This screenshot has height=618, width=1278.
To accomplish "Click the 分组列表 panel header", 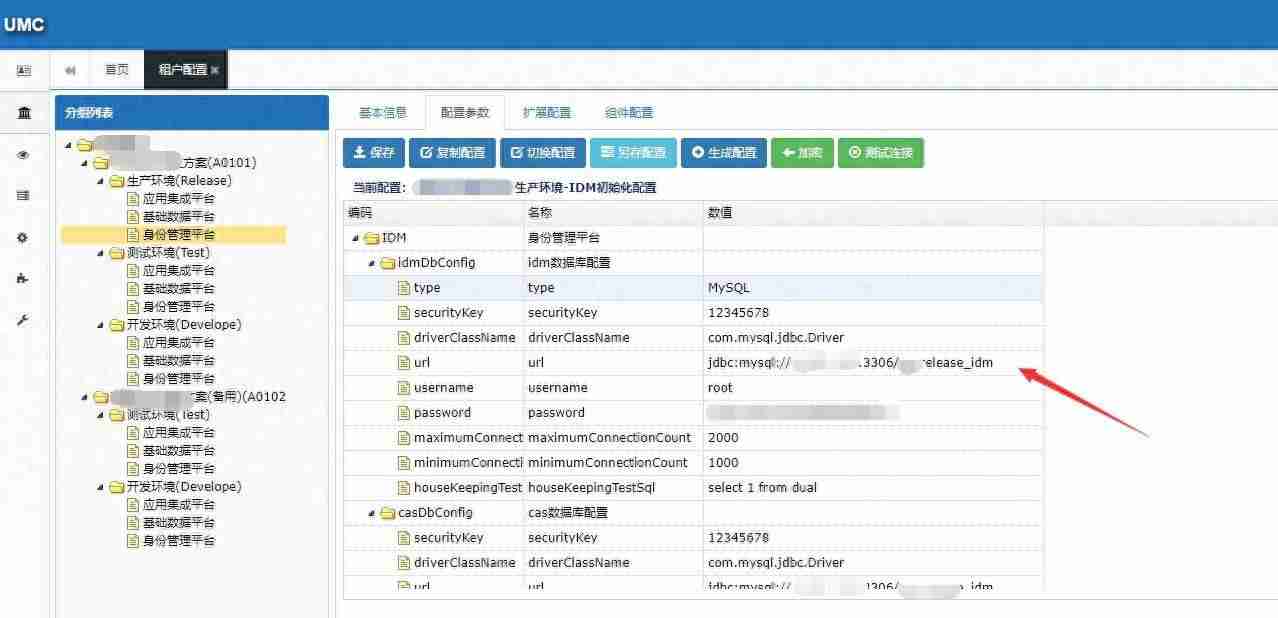I will click(191, 113).
